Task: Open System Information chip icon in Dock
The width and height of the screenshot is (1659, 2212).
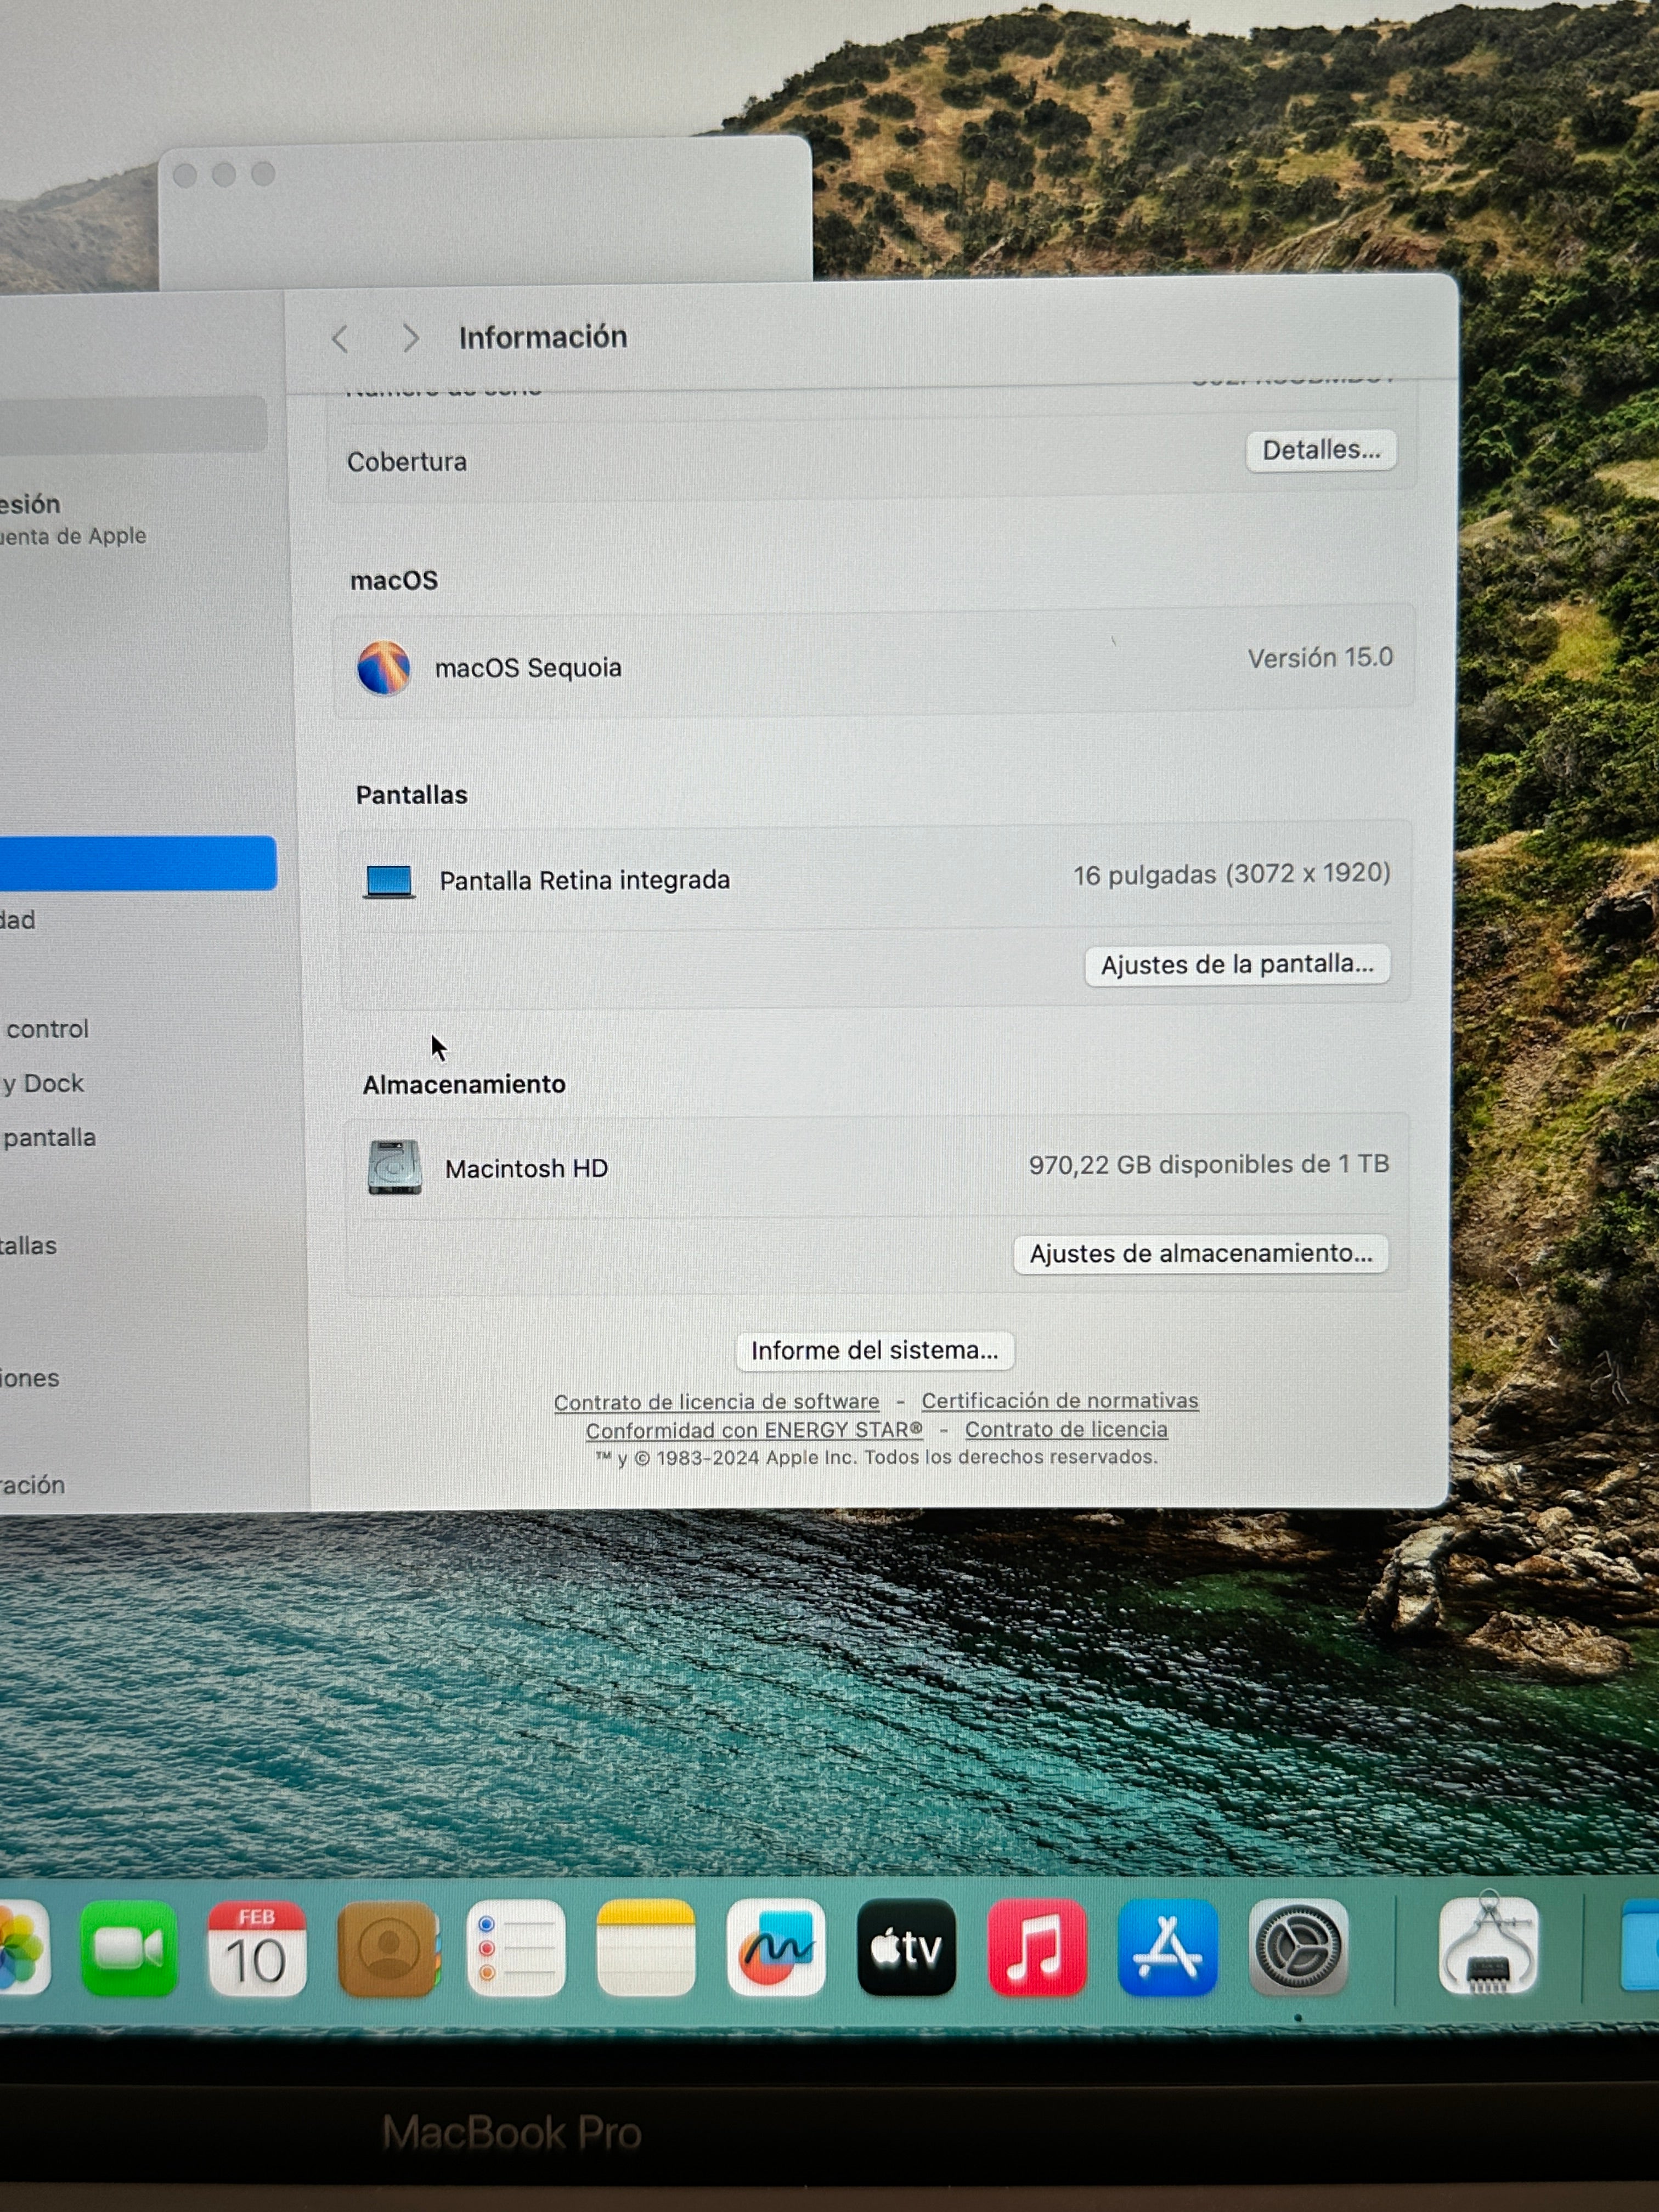Action: coord(1488,1944)
